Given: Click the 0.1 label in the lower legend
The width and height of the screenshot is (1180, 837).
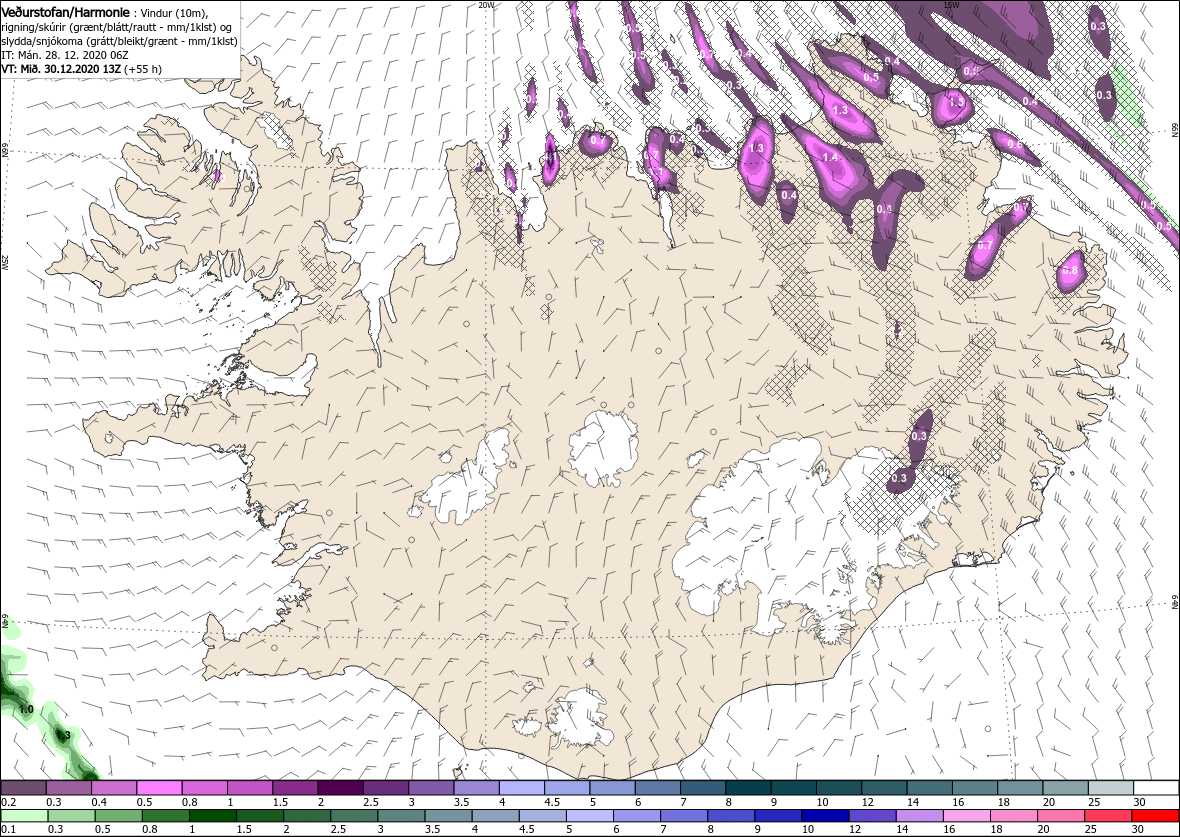Looking at the screenshot, I should click(x=9, y=830).
